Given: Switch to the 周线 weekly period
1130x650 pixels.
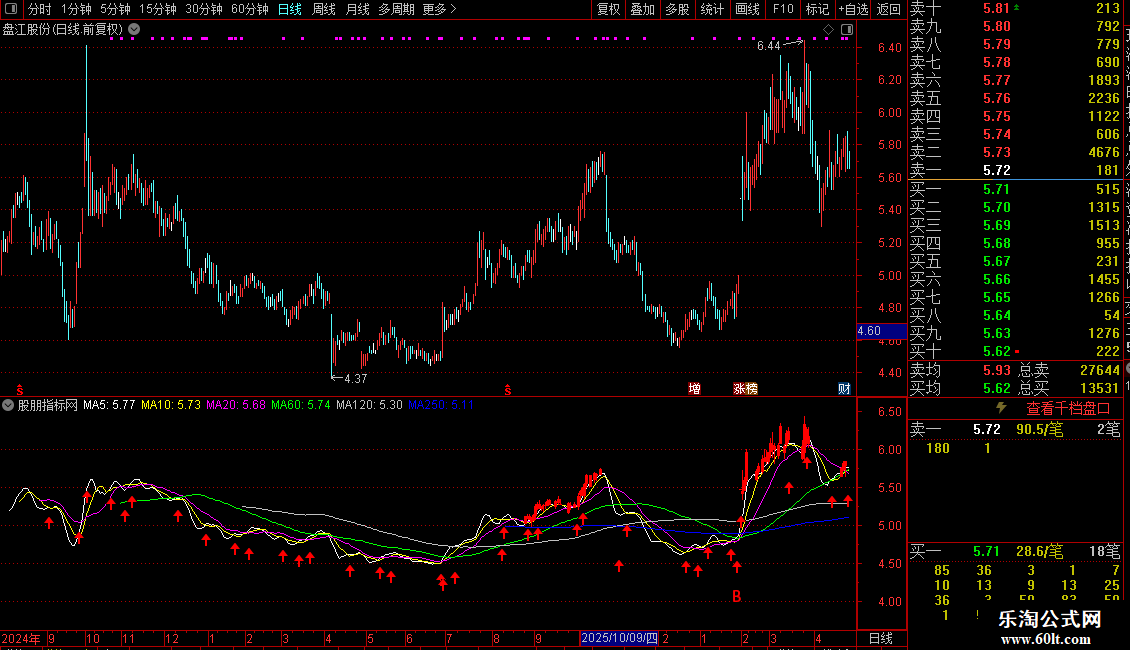Looking at the screenshot, I should [324, 9].
